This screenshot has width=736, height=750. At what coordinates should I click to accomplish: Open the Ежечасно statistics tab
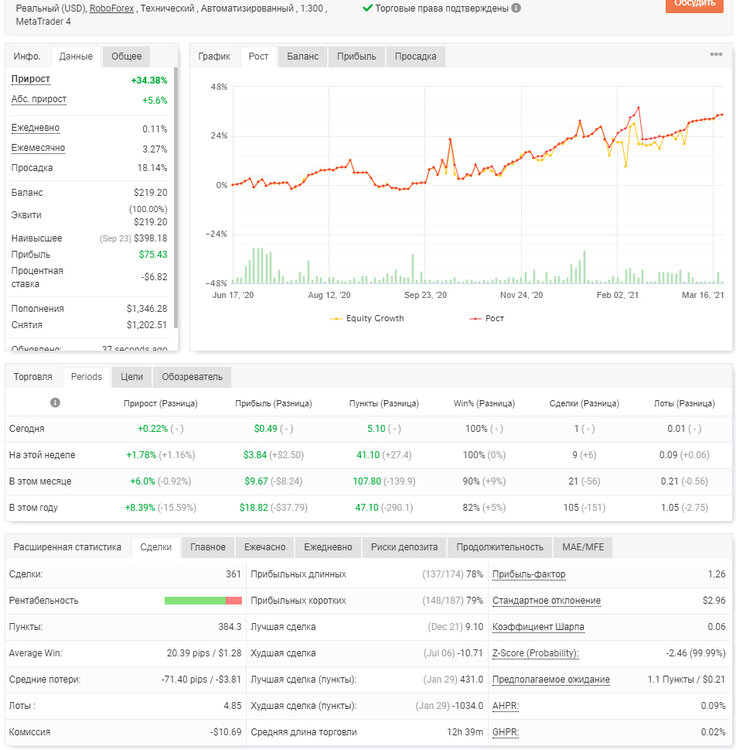[264, 547]
